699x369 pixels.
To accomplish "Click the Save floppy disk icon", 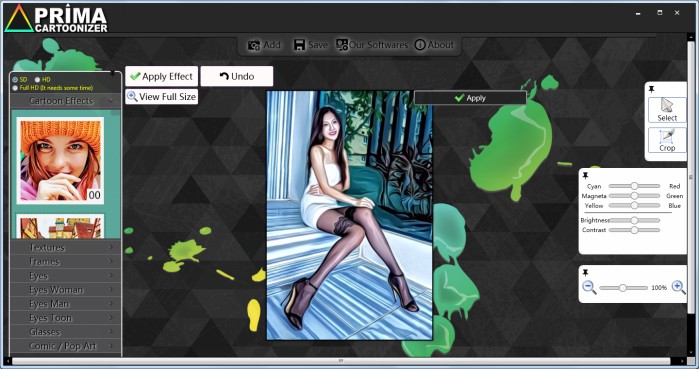I will point(299,45).
